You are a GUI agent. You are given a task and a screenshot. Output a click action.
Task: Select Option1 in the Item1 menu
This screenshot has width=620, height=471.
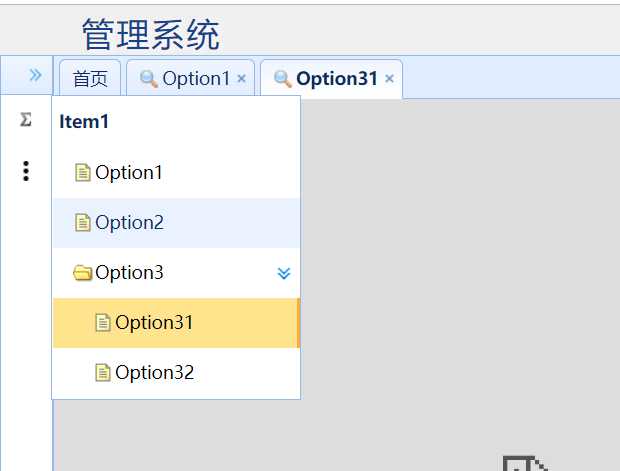[129, 173]
